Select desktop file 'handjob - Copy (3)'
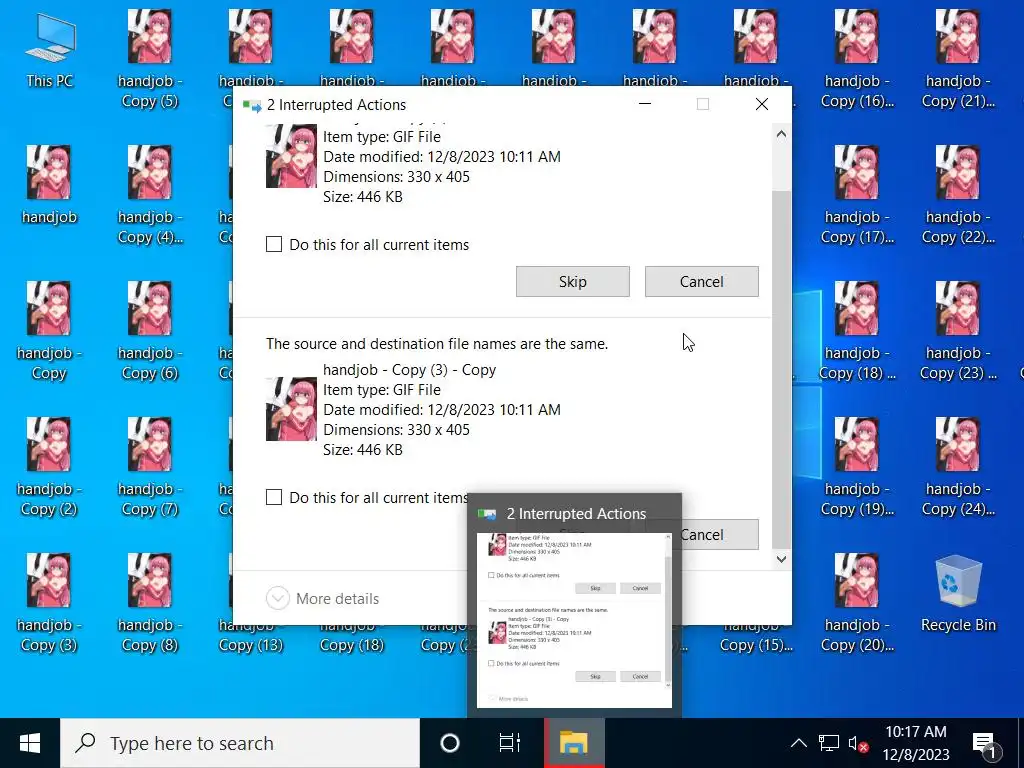Image resolution: width=1024 pixels, height=768 pixels. click(49, 602)
